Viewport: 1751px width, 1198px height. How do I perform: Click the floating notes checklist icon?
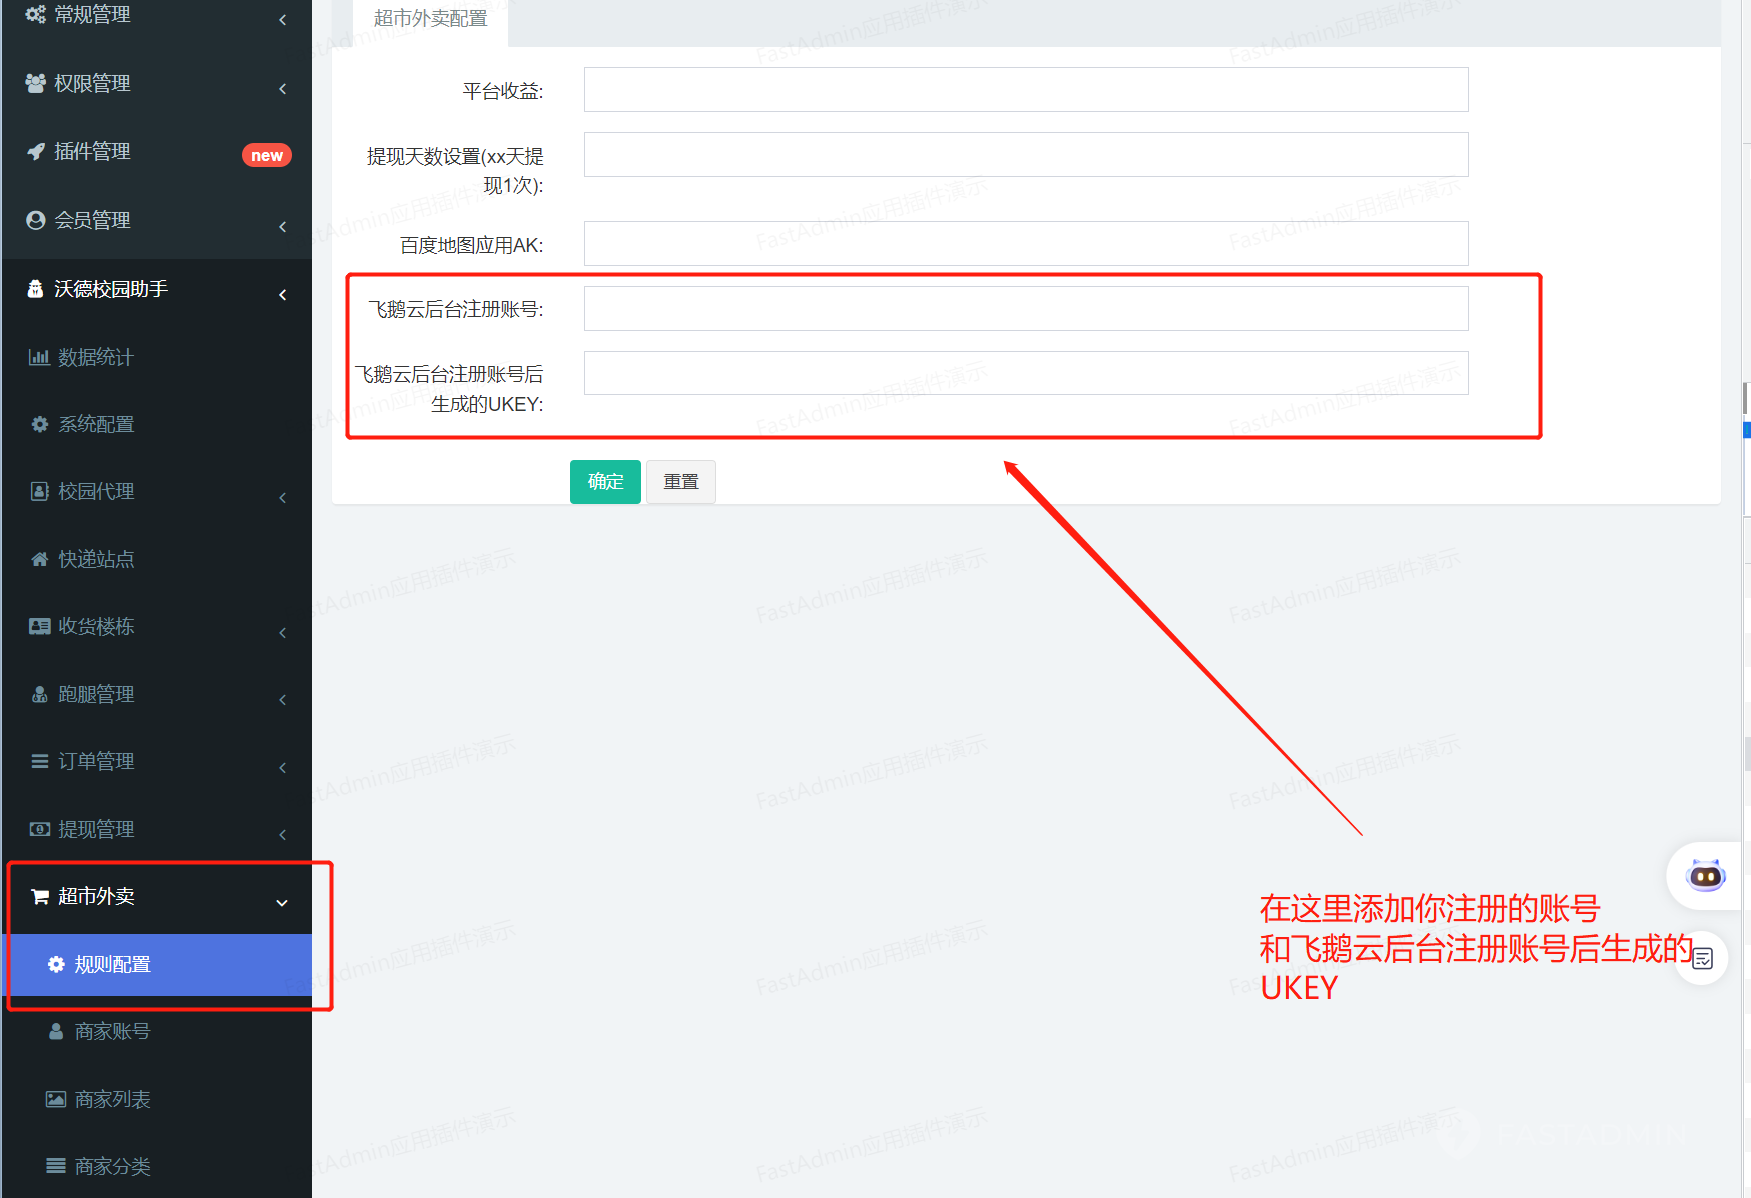(1703, 958)
